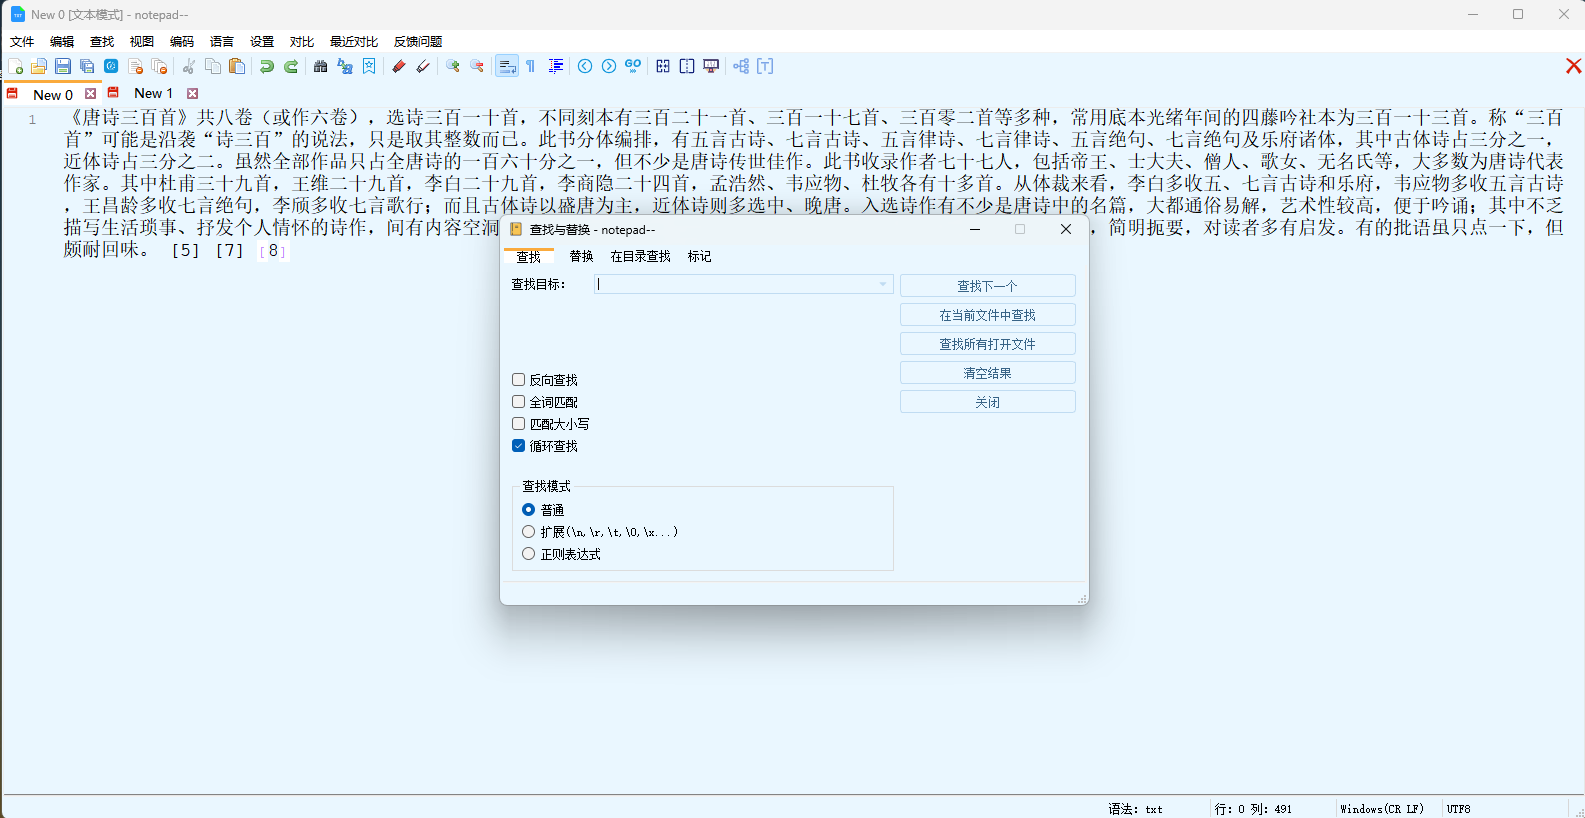Viewport: 1585px width, 818px height.
Task: Close the 查找与替换 dialog window
Action: pyautogui.click(x=1066, y=229)
